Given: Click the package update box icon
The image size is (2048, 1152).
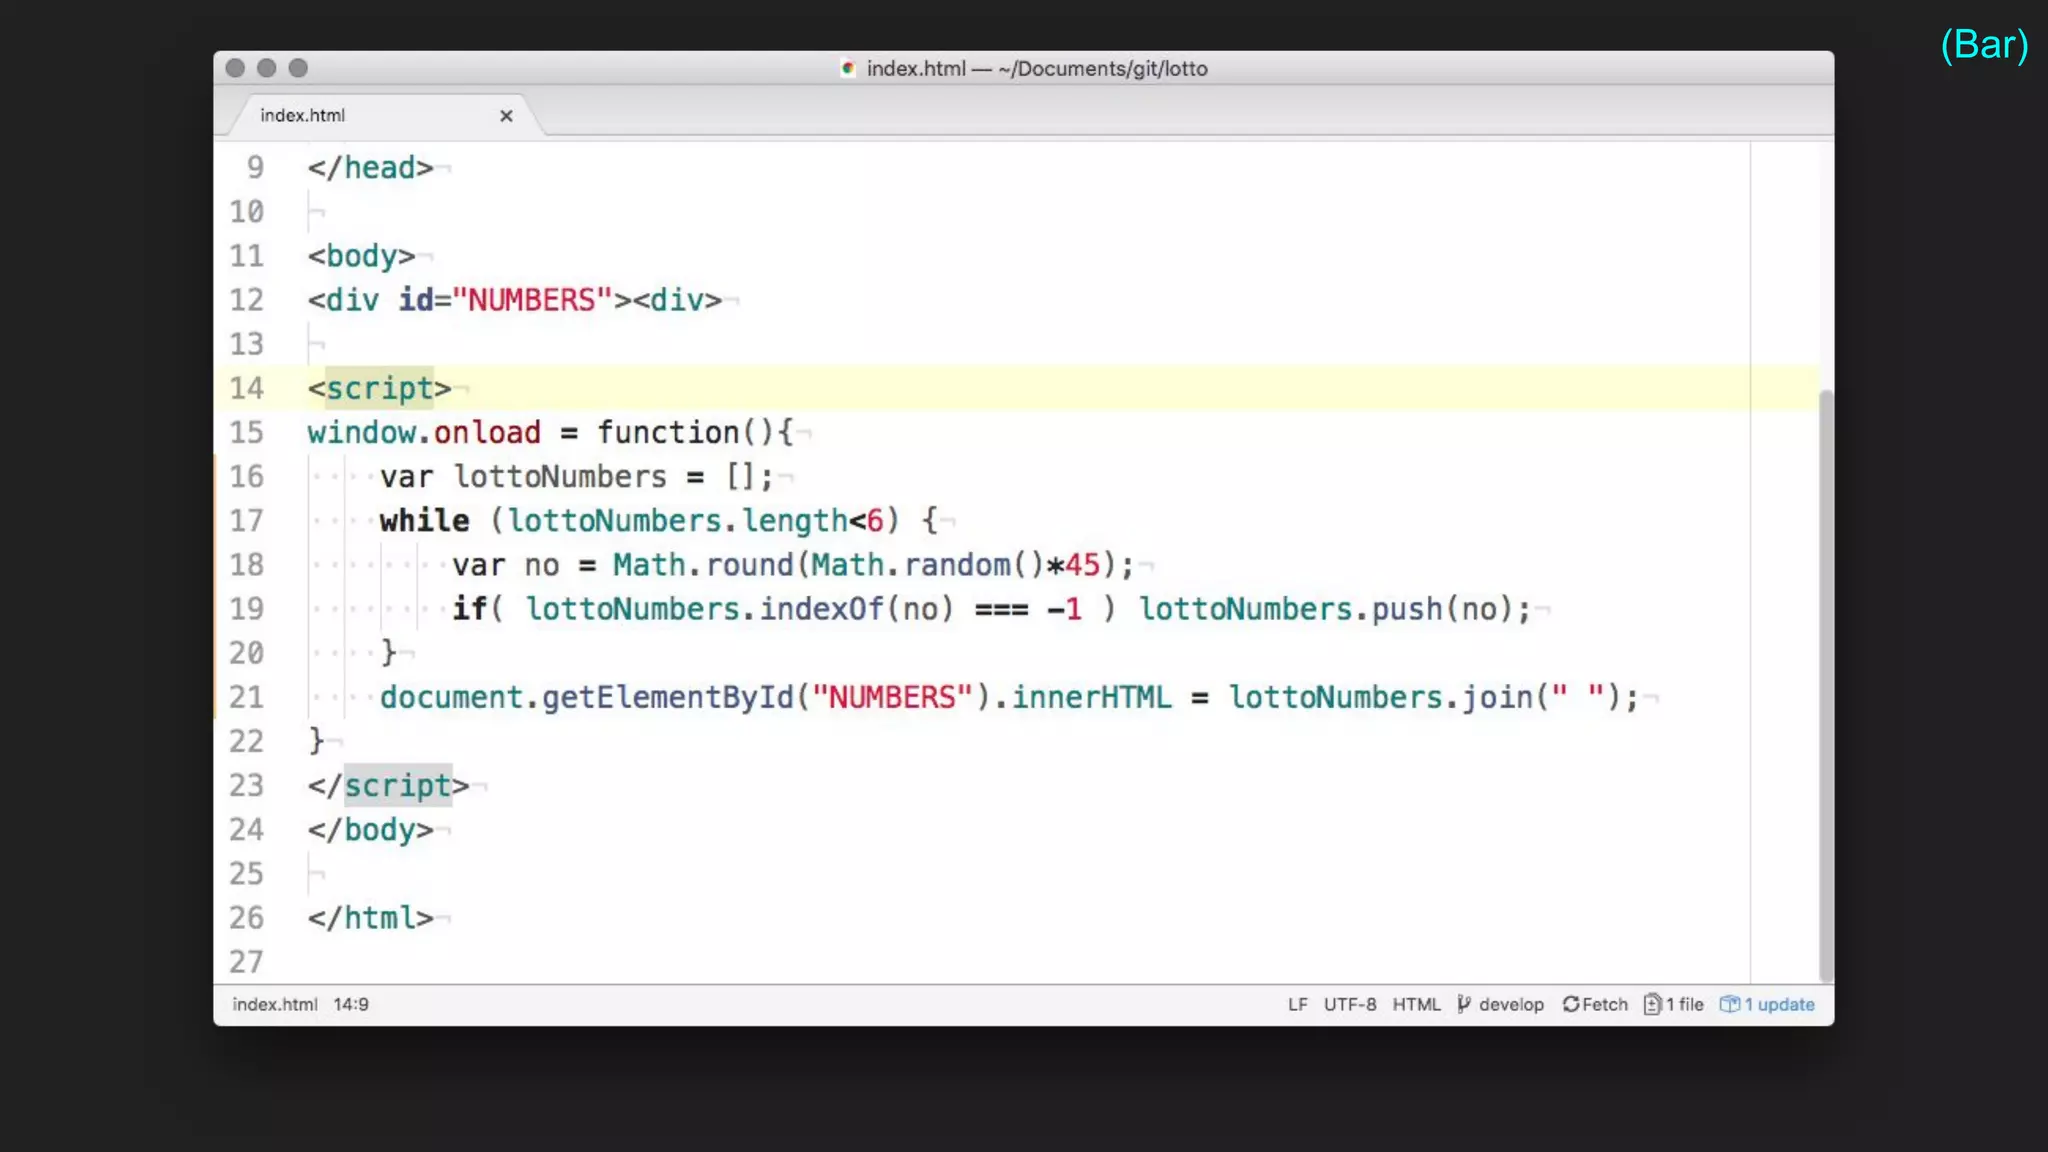Looking at the screenshot, I should [1729, 1004].
